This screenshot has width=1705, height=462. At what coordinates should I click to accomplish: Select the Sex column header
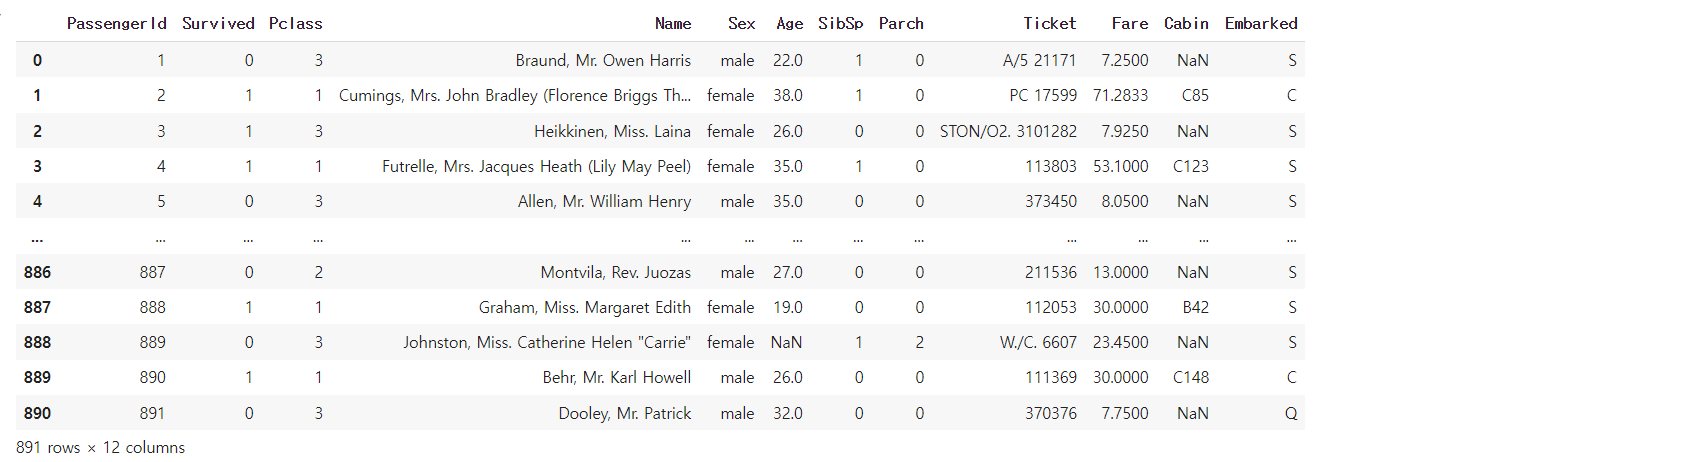pyautogui.click(x=741, y=23)
